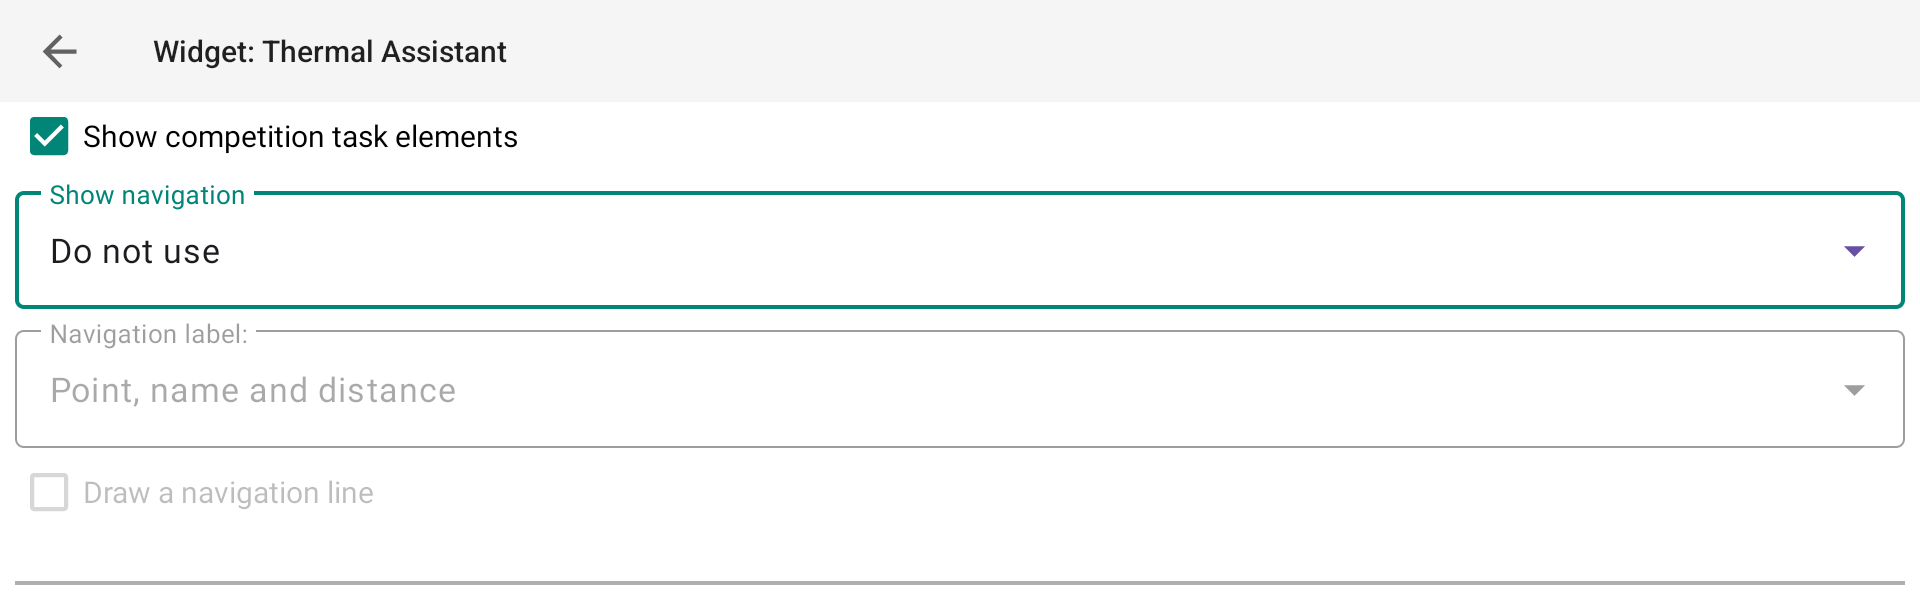
Task: Go back using the arrow icon
Action: 60,51
